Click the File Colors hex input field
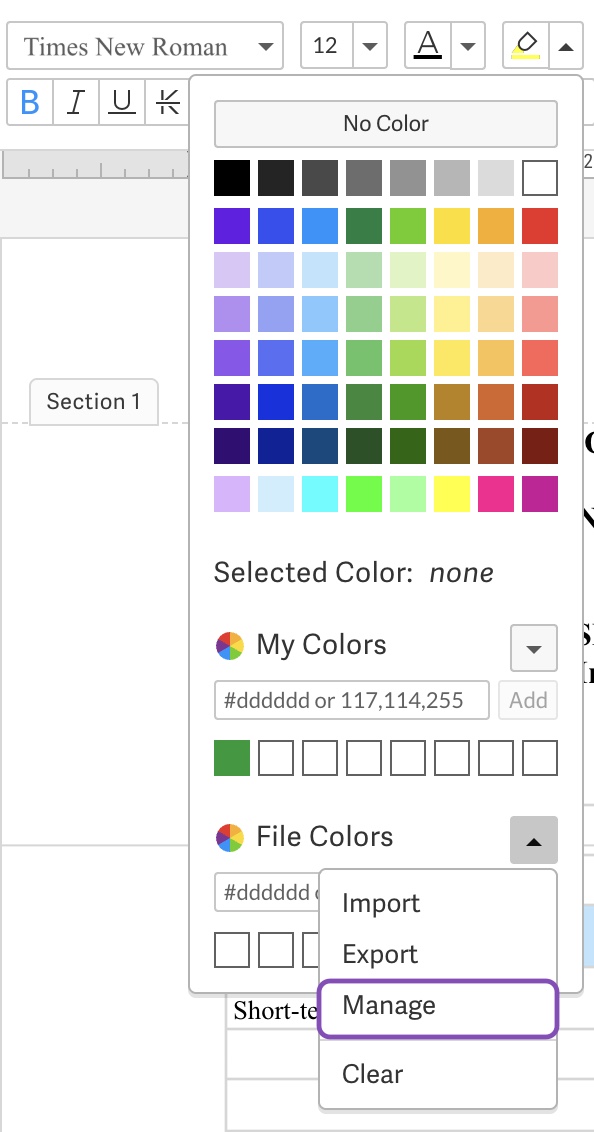594x1132 pixels. point(267,892)
